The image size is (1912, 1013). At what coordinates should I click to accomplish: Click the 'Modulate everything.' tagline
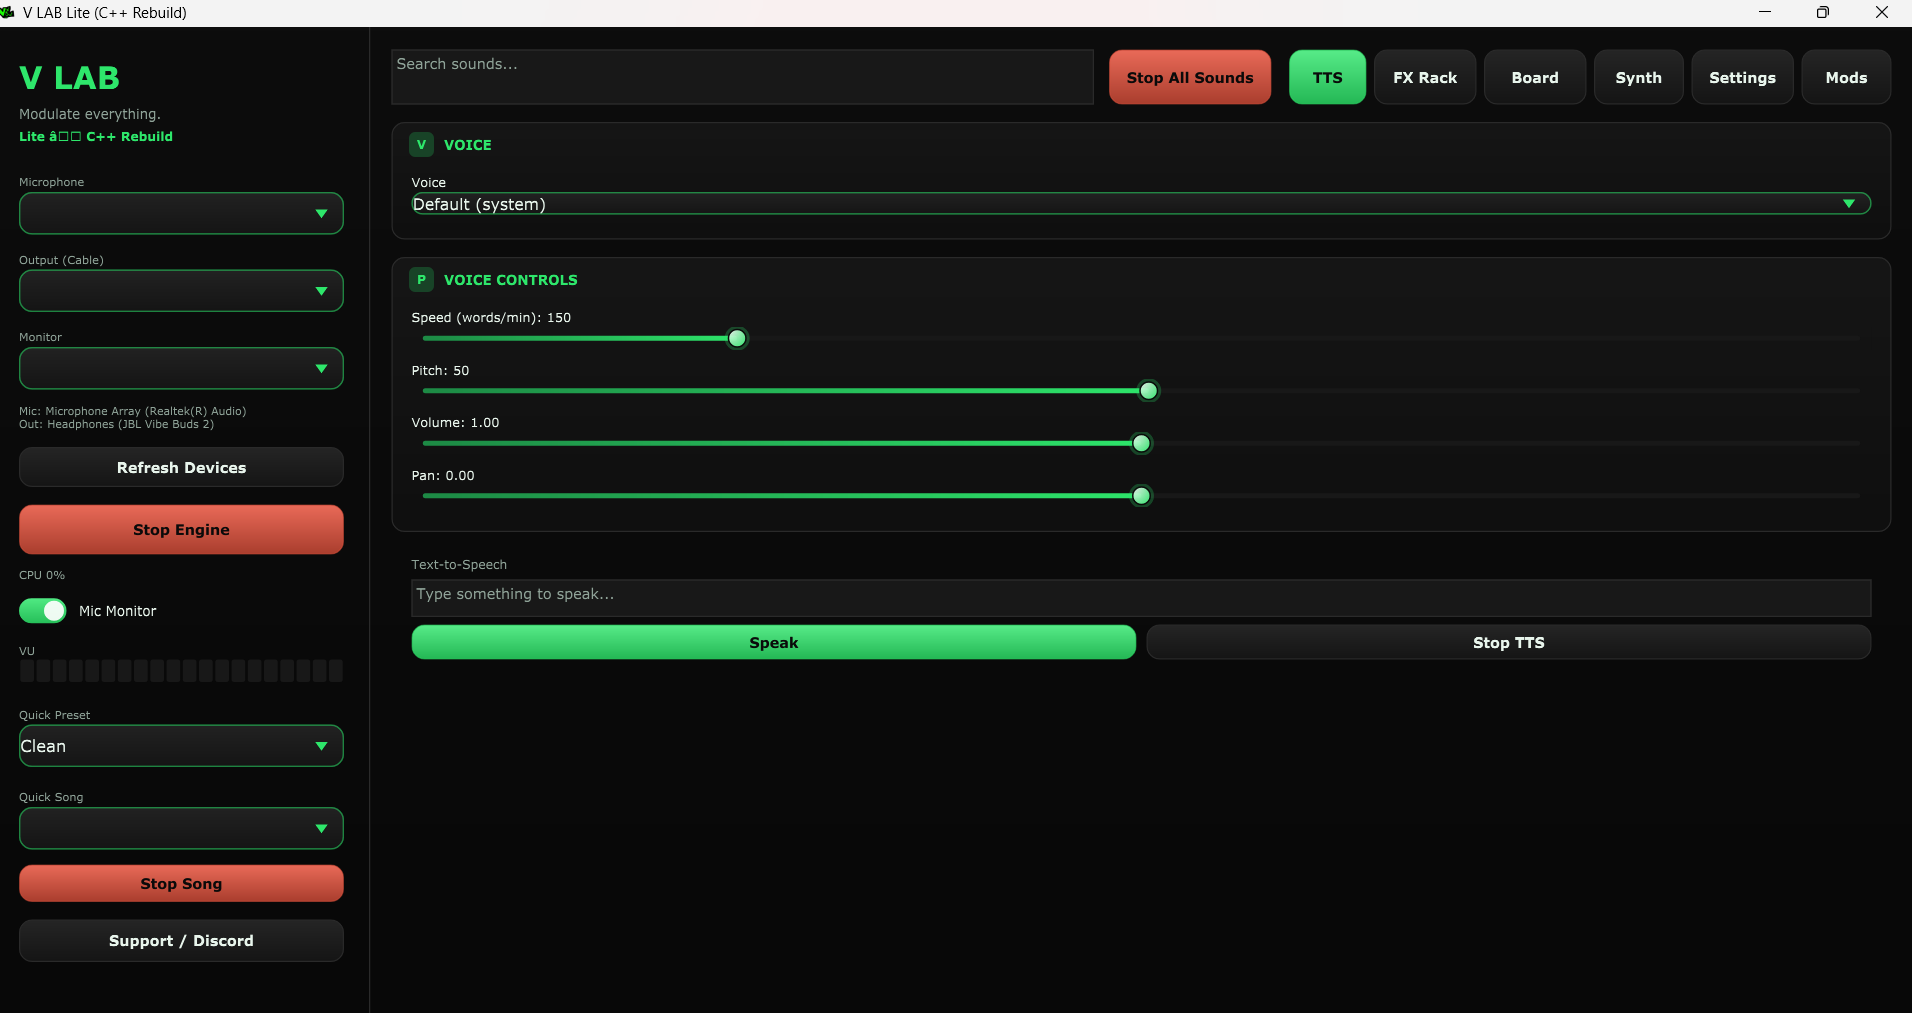[90, 114]
